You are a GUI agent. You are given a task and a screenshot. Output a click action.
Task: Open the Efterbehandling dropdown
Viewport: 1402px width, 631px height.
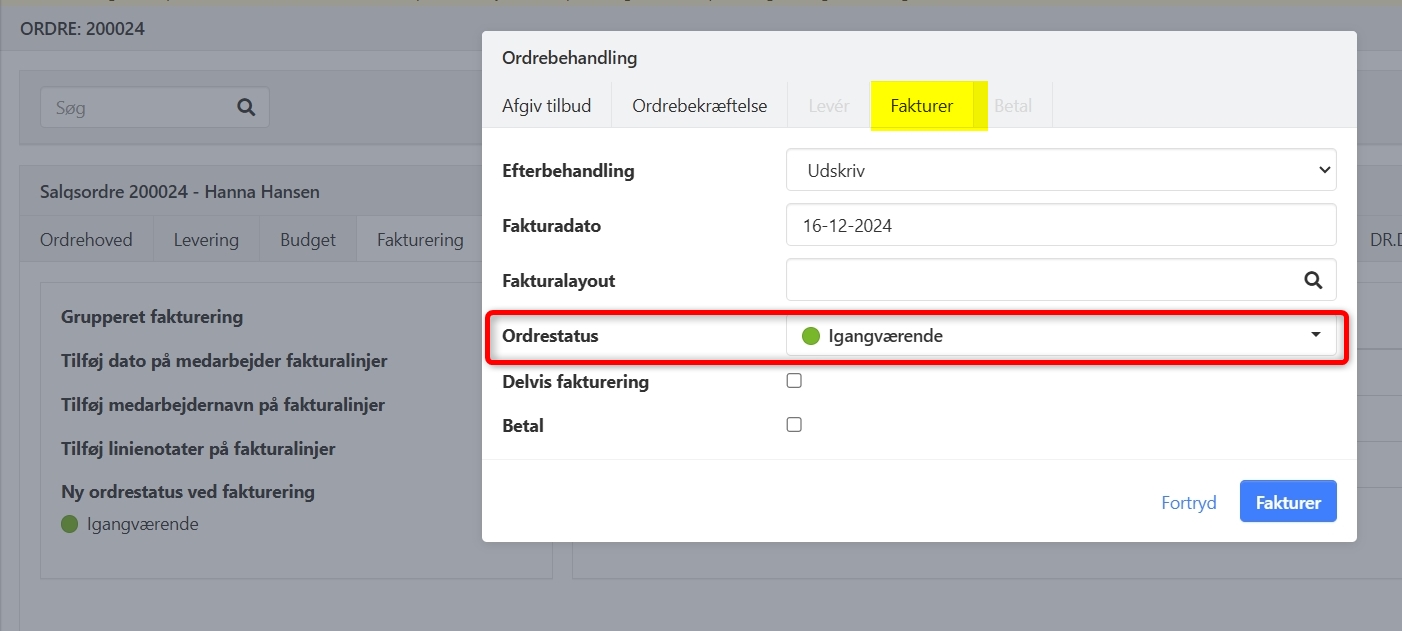[x=1061, y=171]
